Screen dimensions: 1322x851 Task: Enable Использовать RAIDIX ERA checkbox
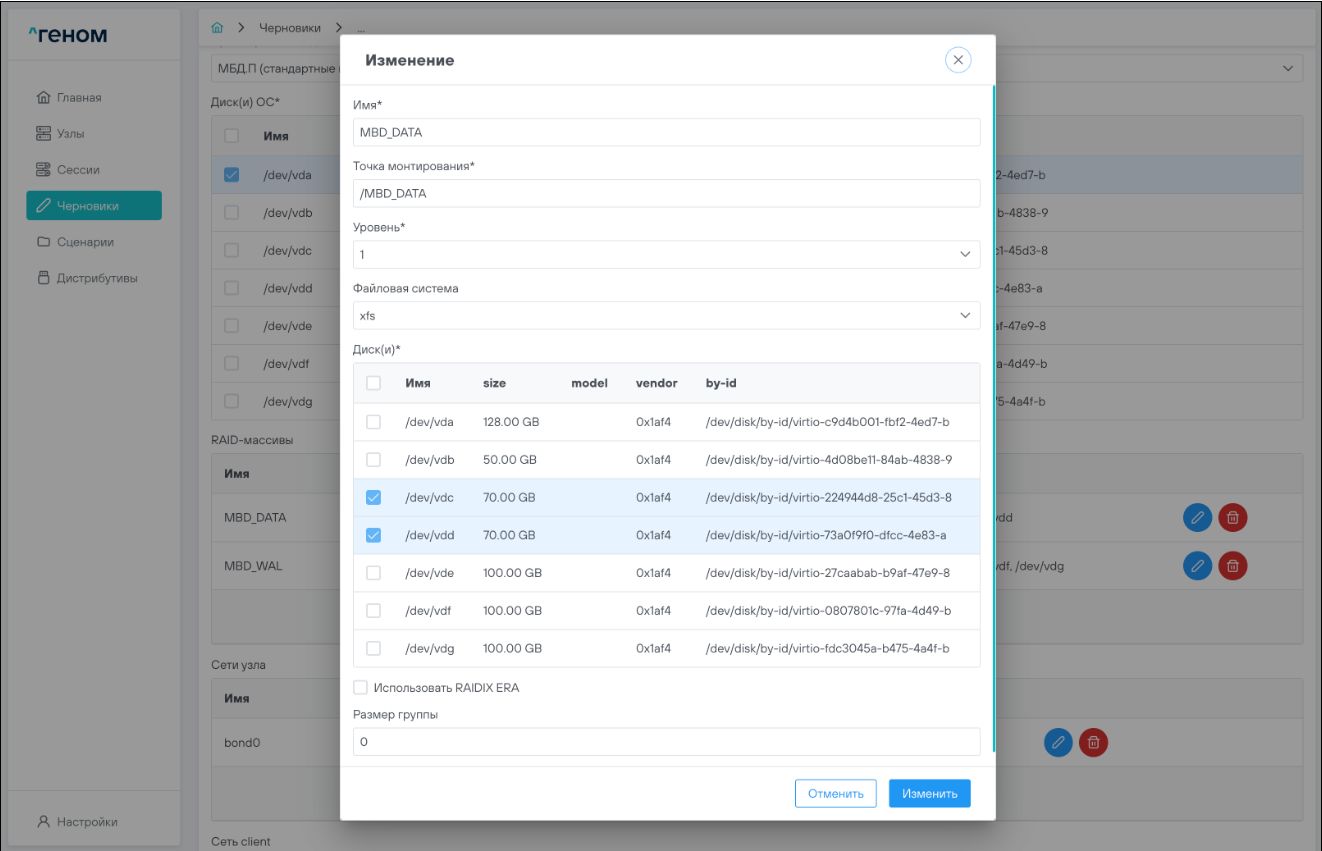[360, 688]
